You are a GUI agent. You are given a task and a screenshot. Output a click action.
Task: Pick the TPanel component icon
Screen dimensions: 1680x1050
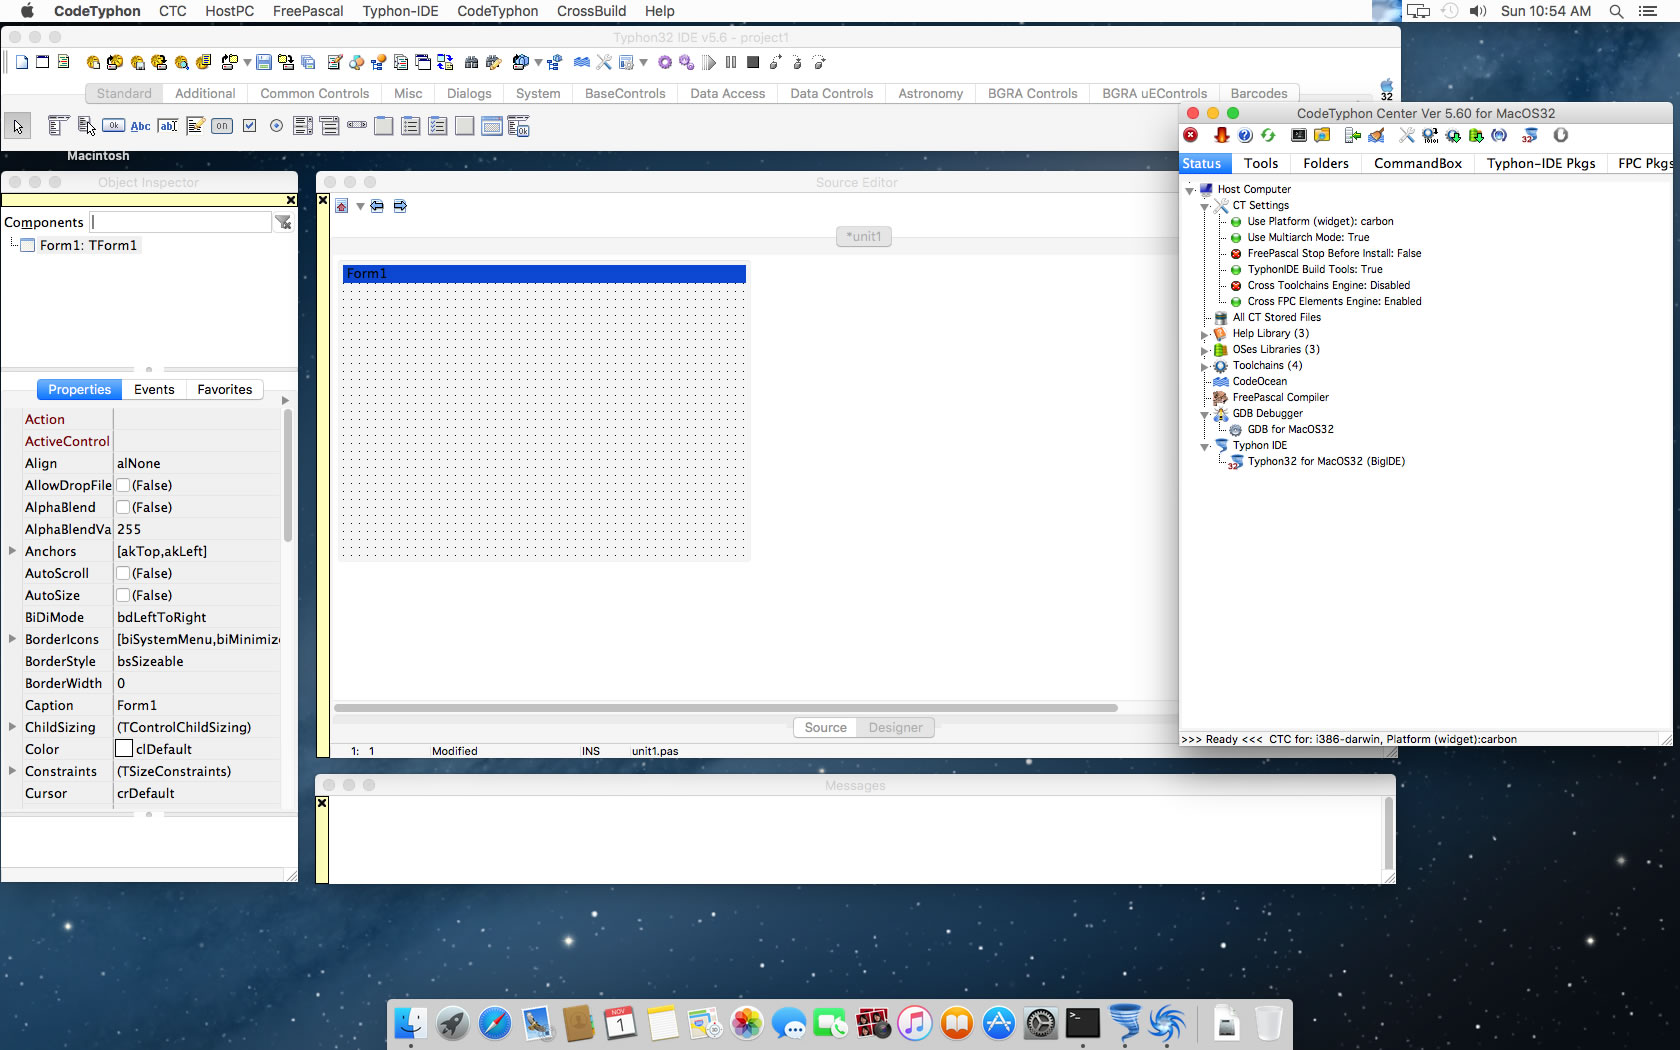point(465,126)
